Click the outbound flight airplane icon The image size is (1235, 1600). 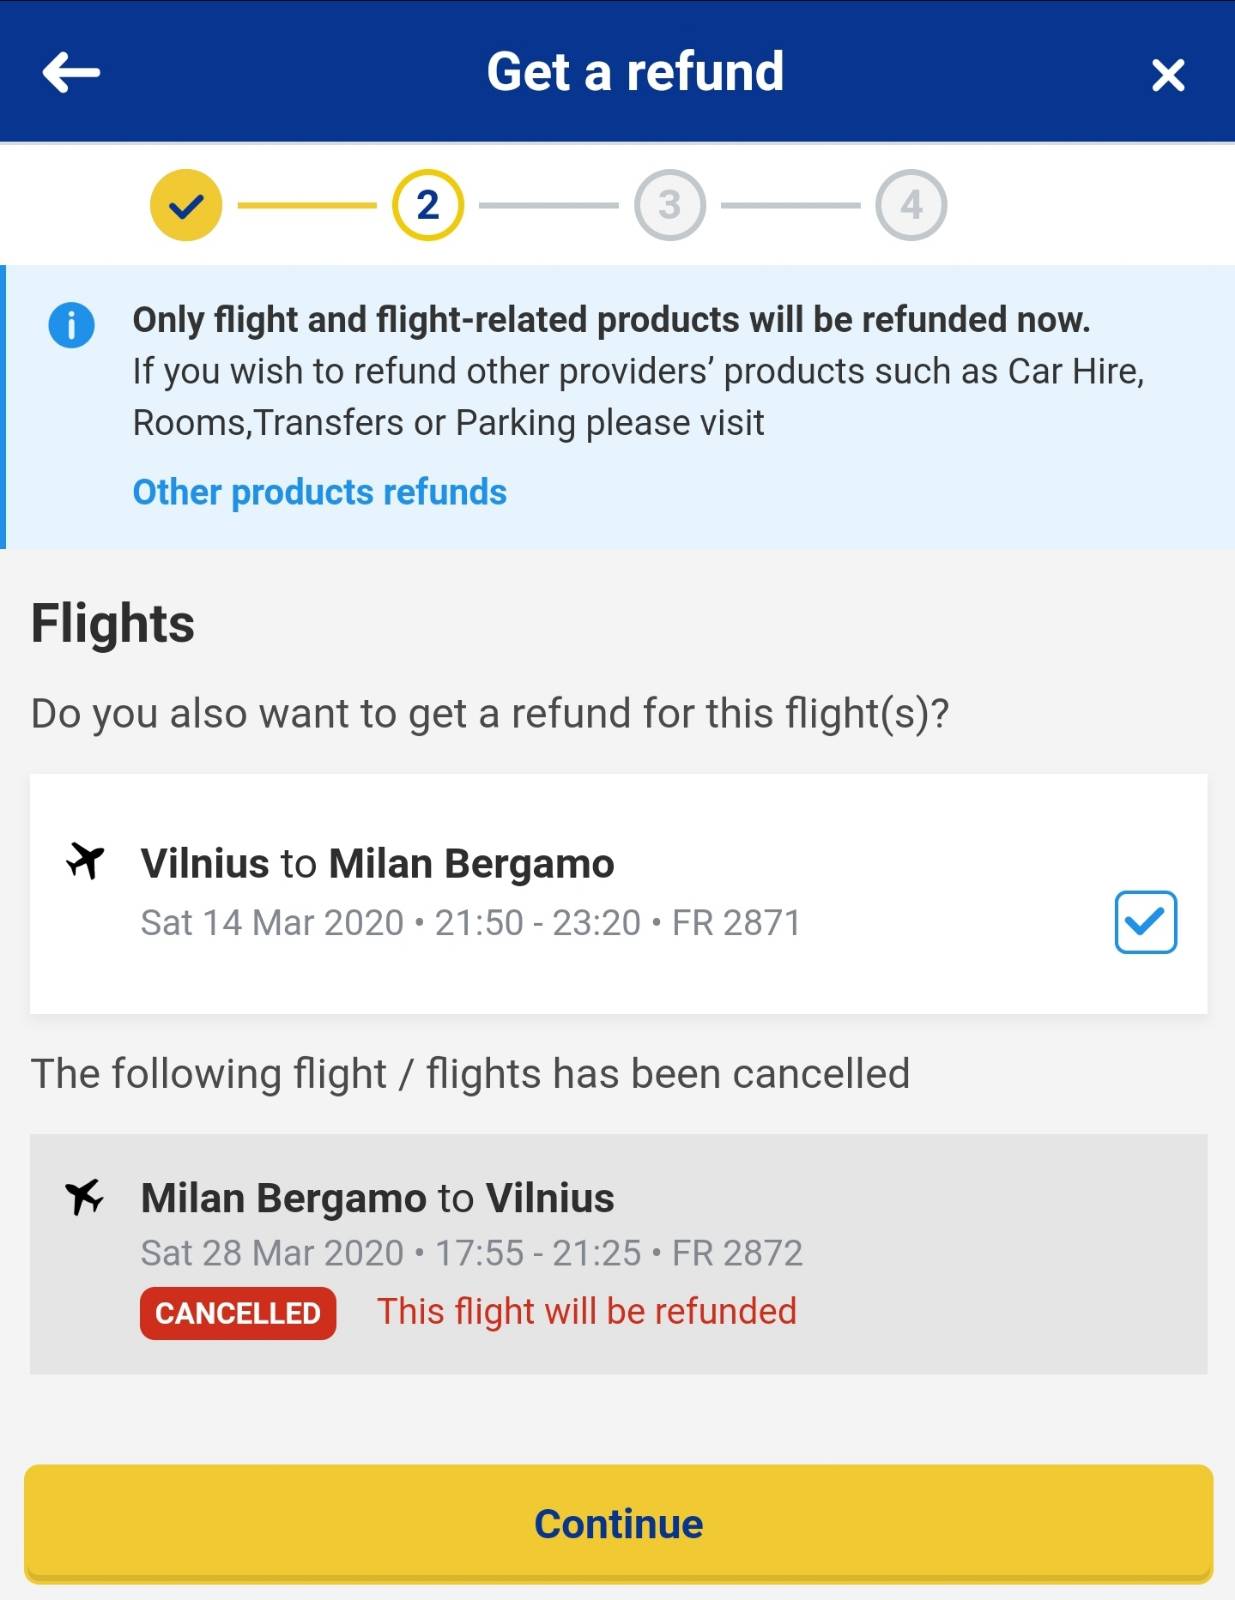85,861
